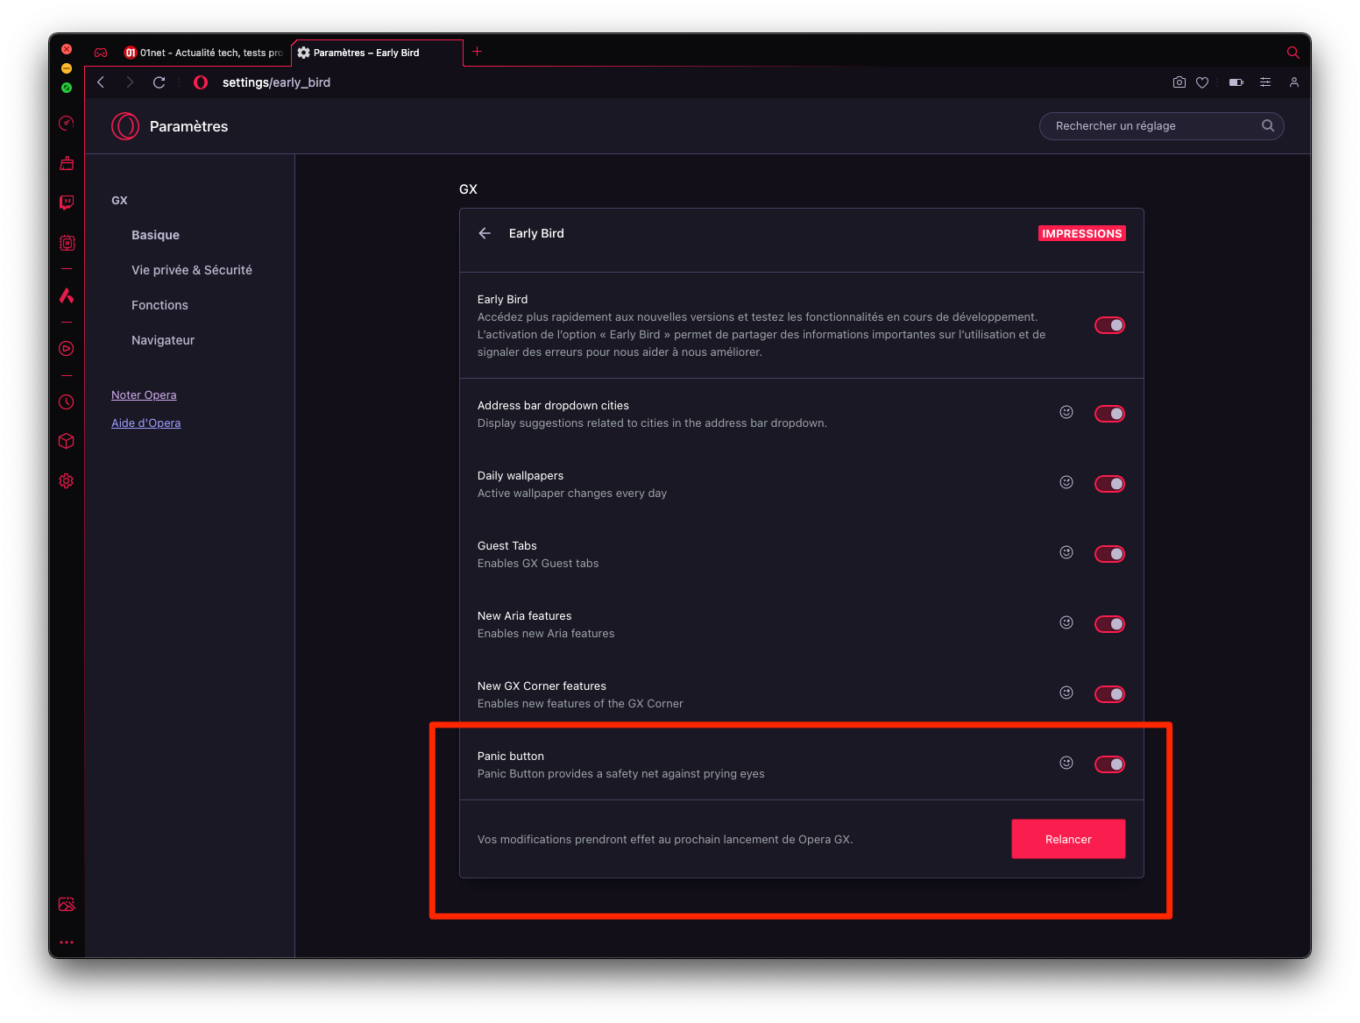Click feedback smiley for Panic button
This screenshot has height=1023, width=1360.
point(1066,762)
